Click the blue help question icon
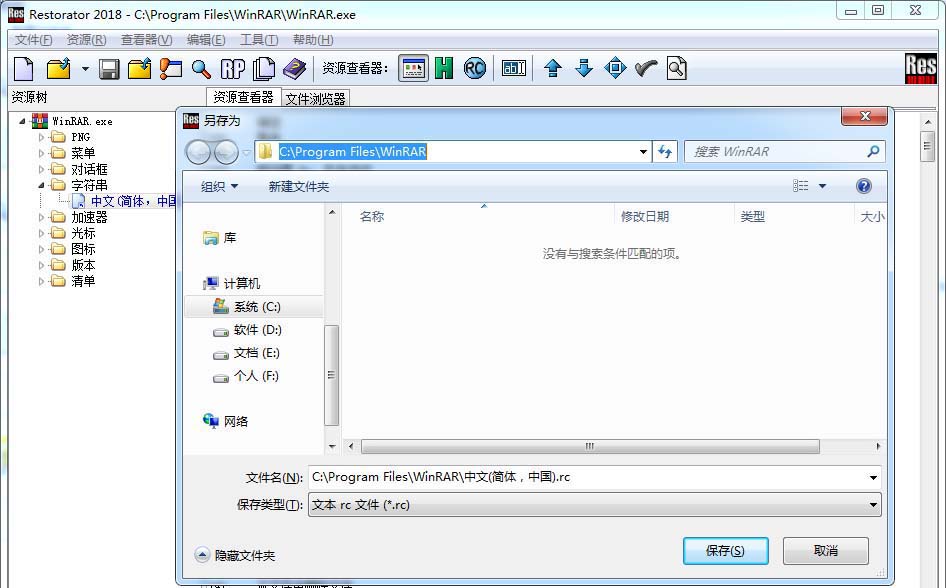The height and width of the screenshot is (588, 946). coord(863,186)
